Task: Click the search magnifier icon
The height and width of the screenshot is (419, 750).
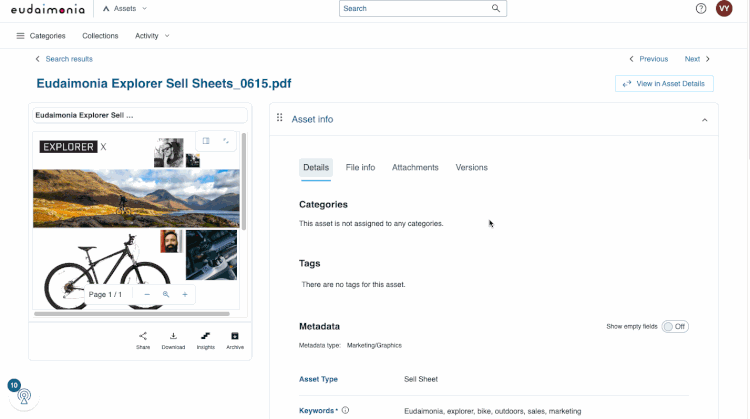Action: 496,8
